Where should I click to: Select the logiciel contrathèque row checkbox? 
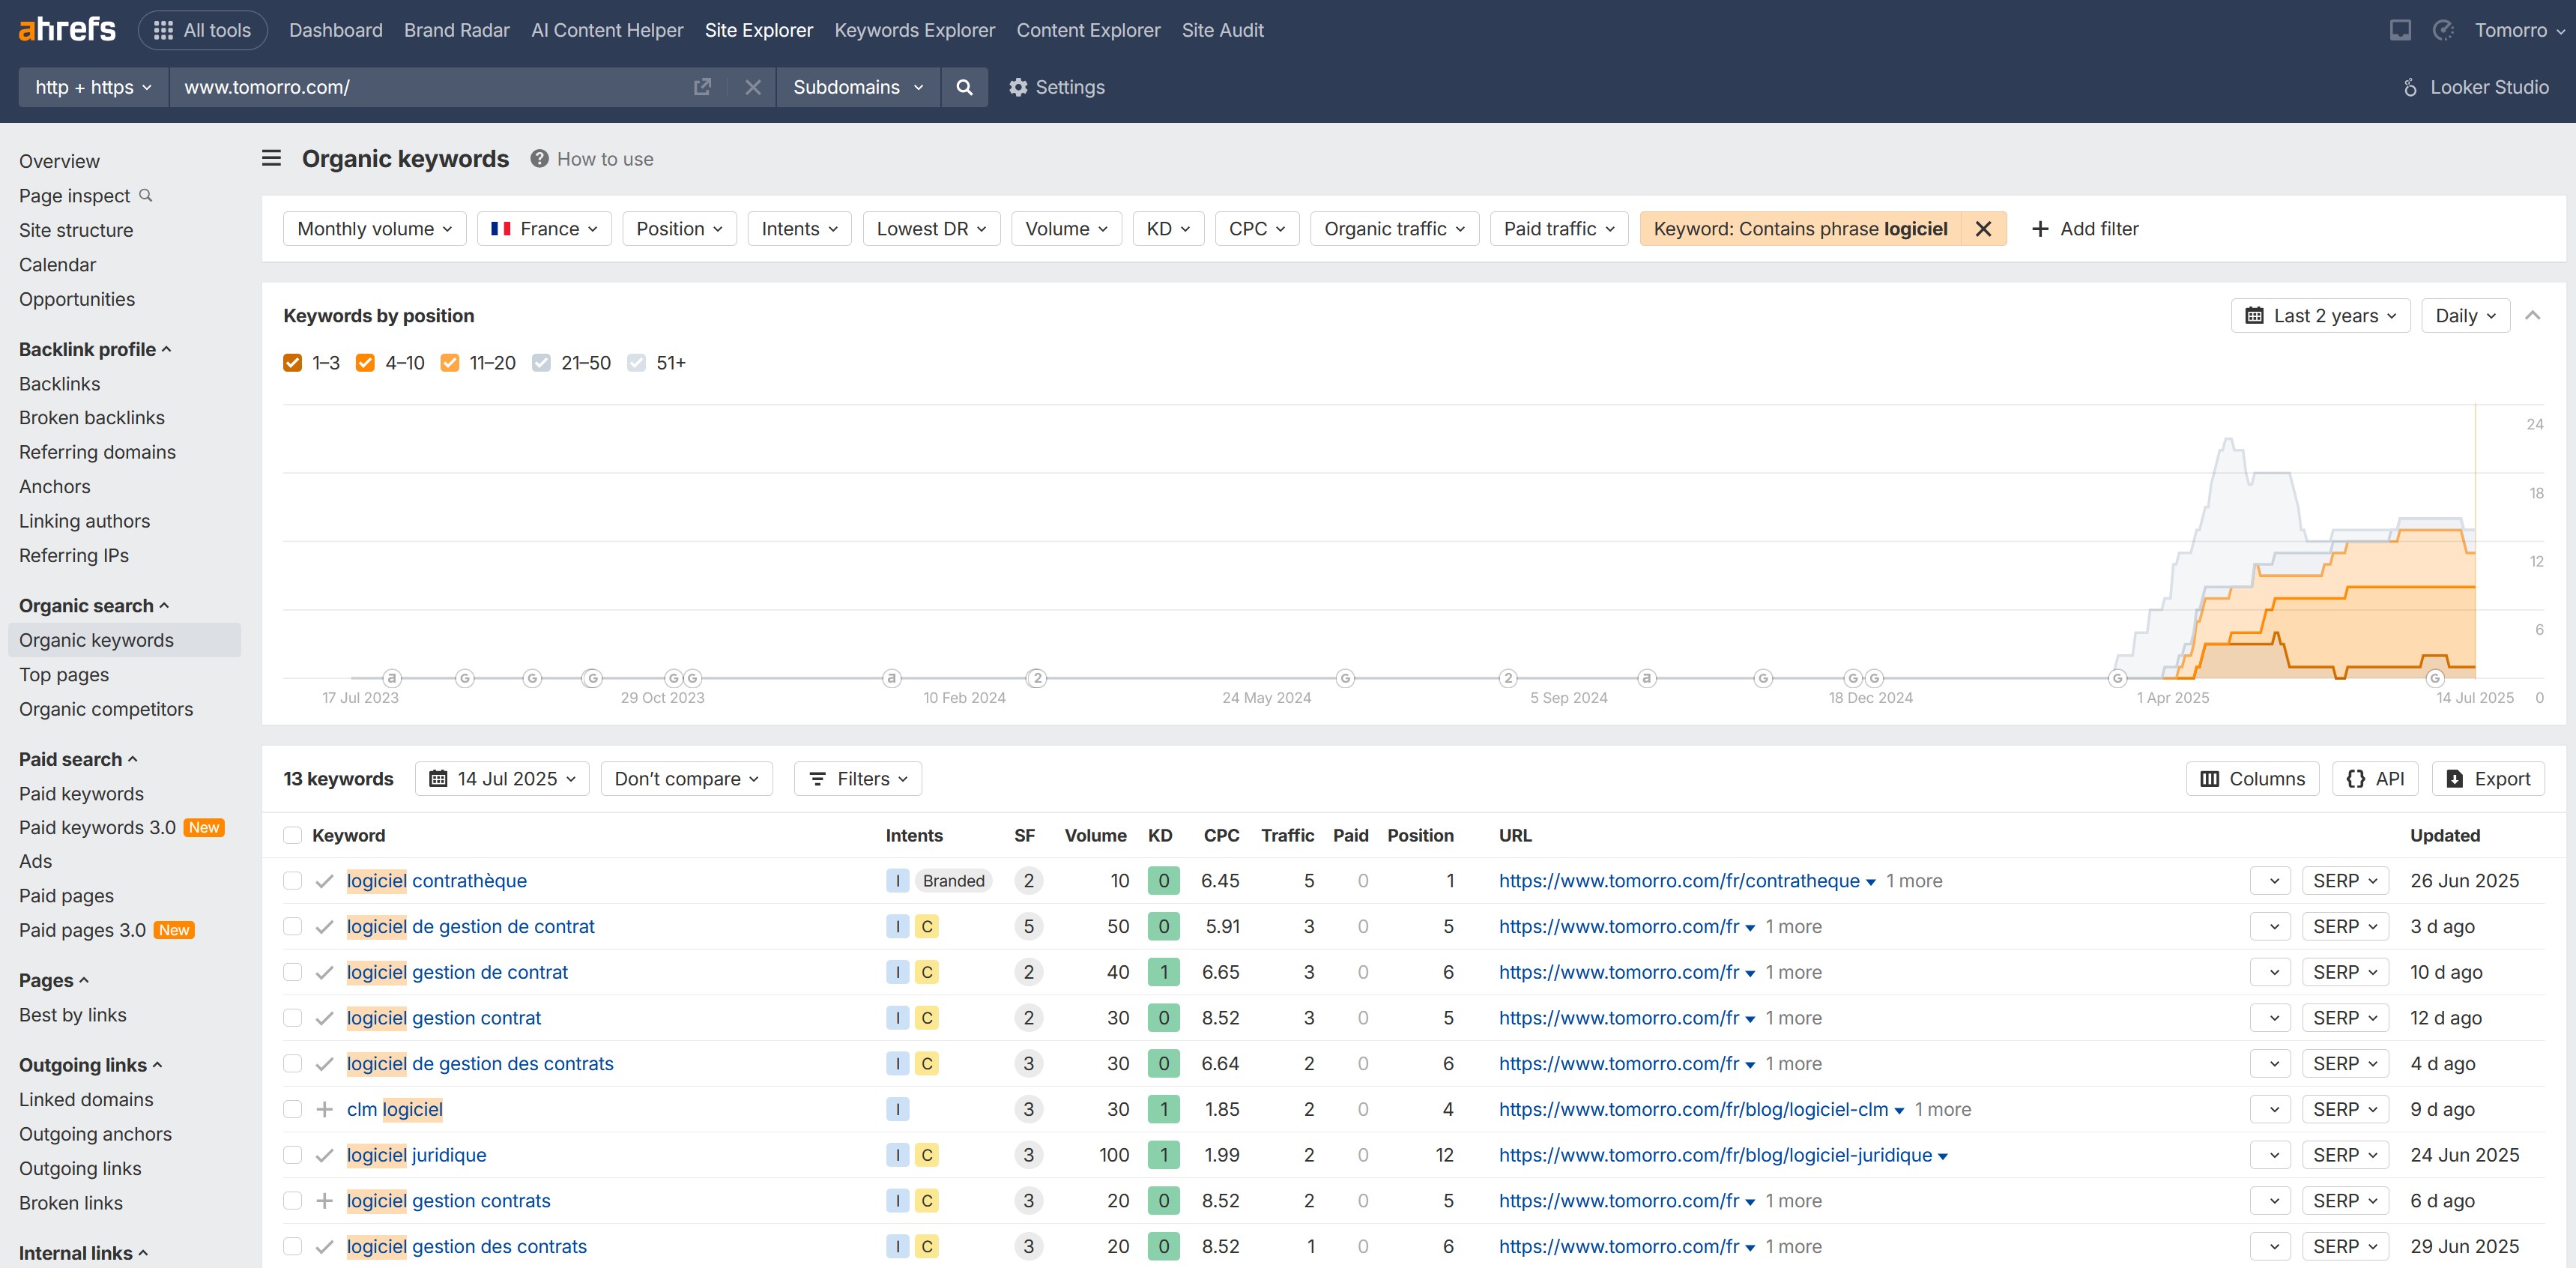tap(292, 881)
